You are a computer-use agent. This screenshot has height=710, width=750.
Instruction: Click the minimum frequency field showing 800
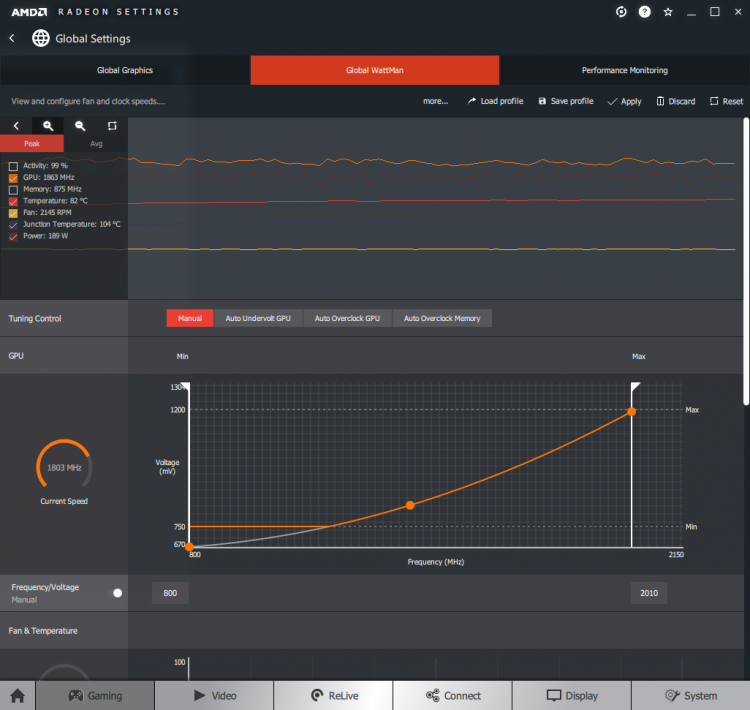pos(170,593)
